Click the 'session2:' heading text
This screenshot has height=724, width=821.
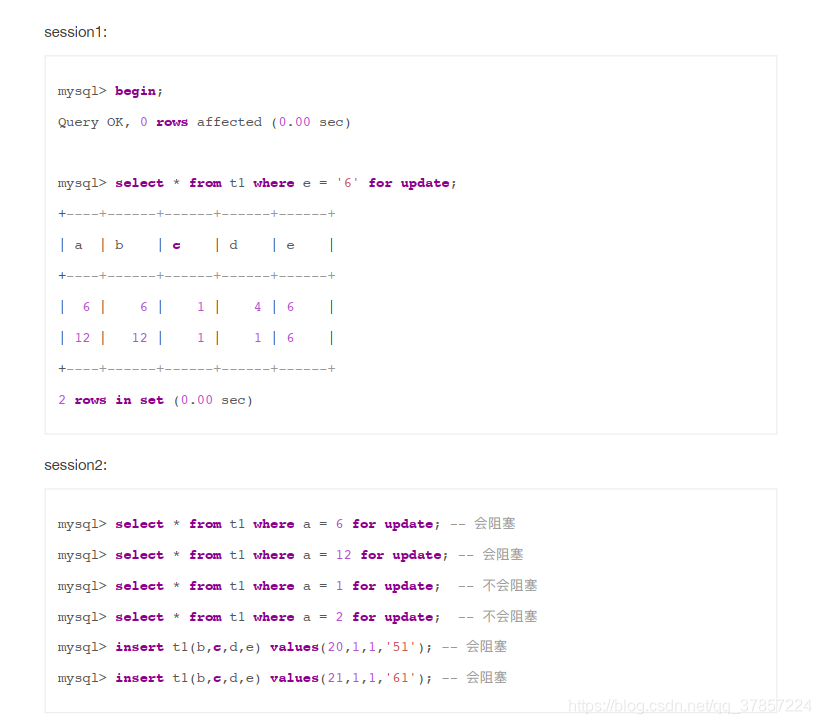point(75,465)
